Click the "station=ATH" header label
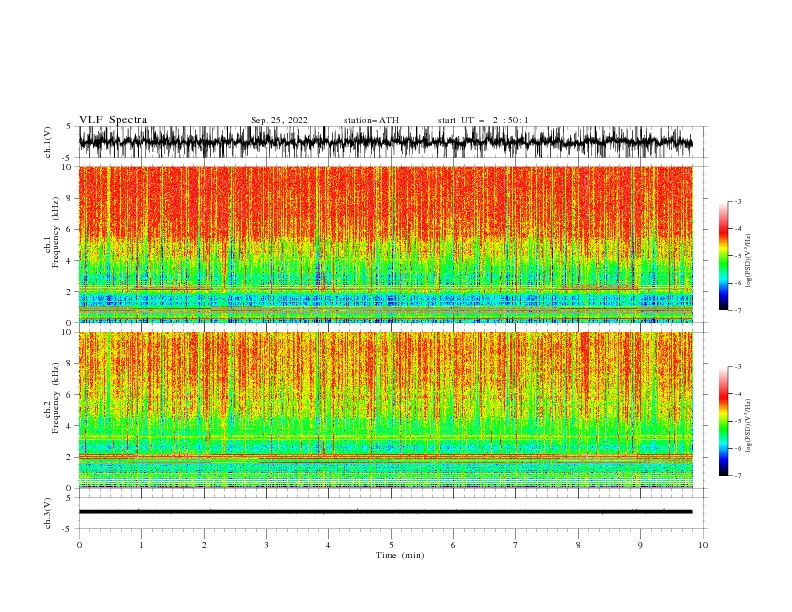Screen dimensions: 792x612 pyautogui.click(x=371, y=120)
